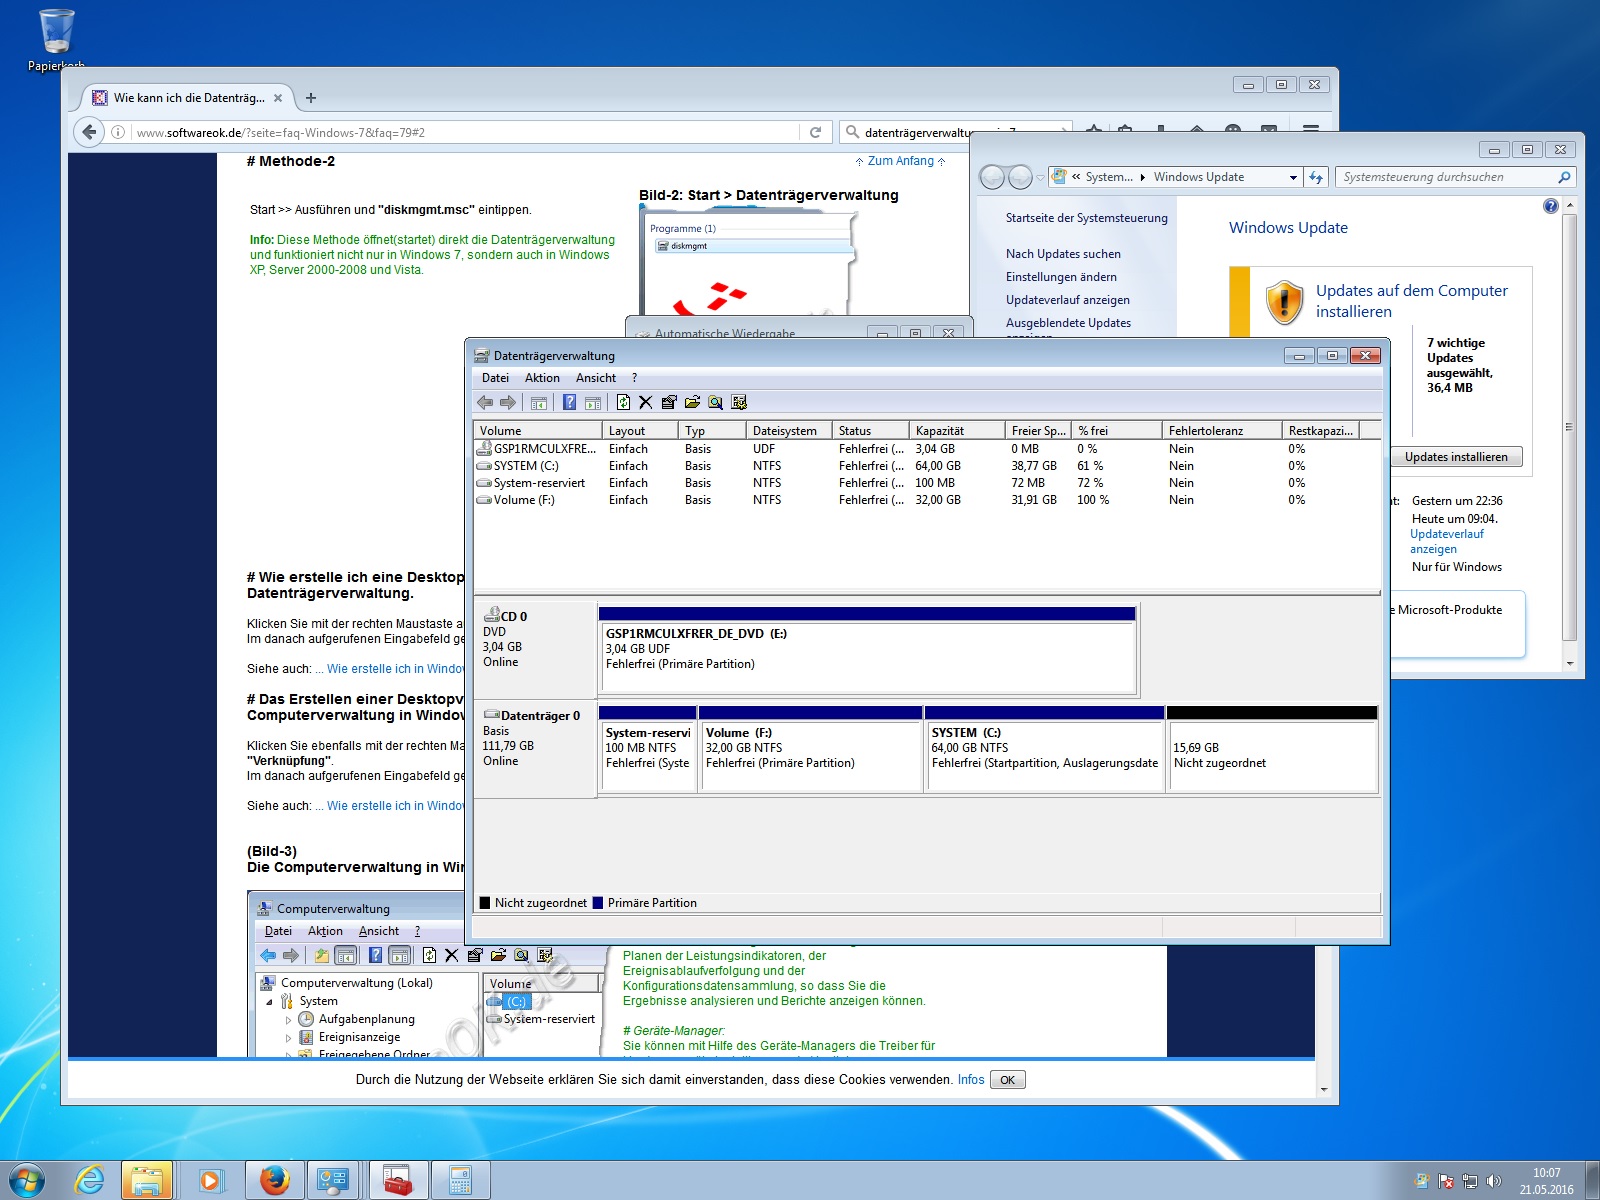Open the Datei menu in Datenträgerverwaltung
This screenshot has height=1200, width=1600.
pyautogui.click(x=495, y=378)
